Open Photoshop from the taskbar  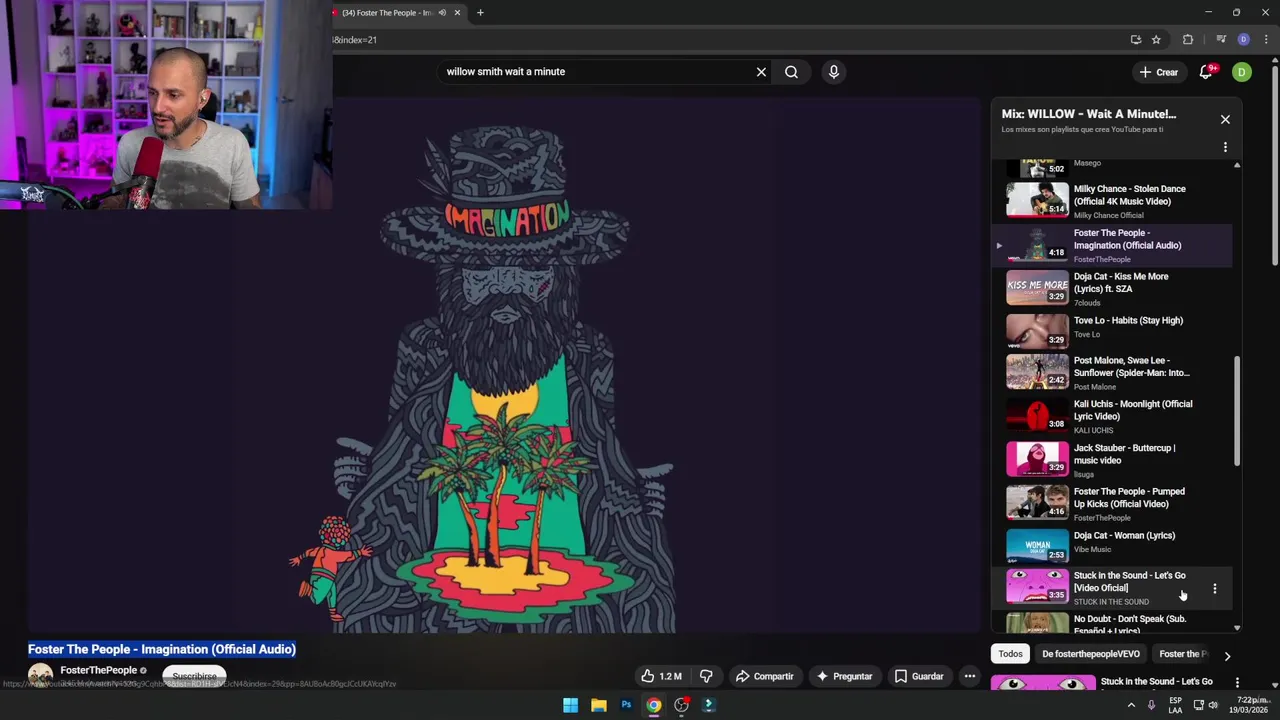626,705
